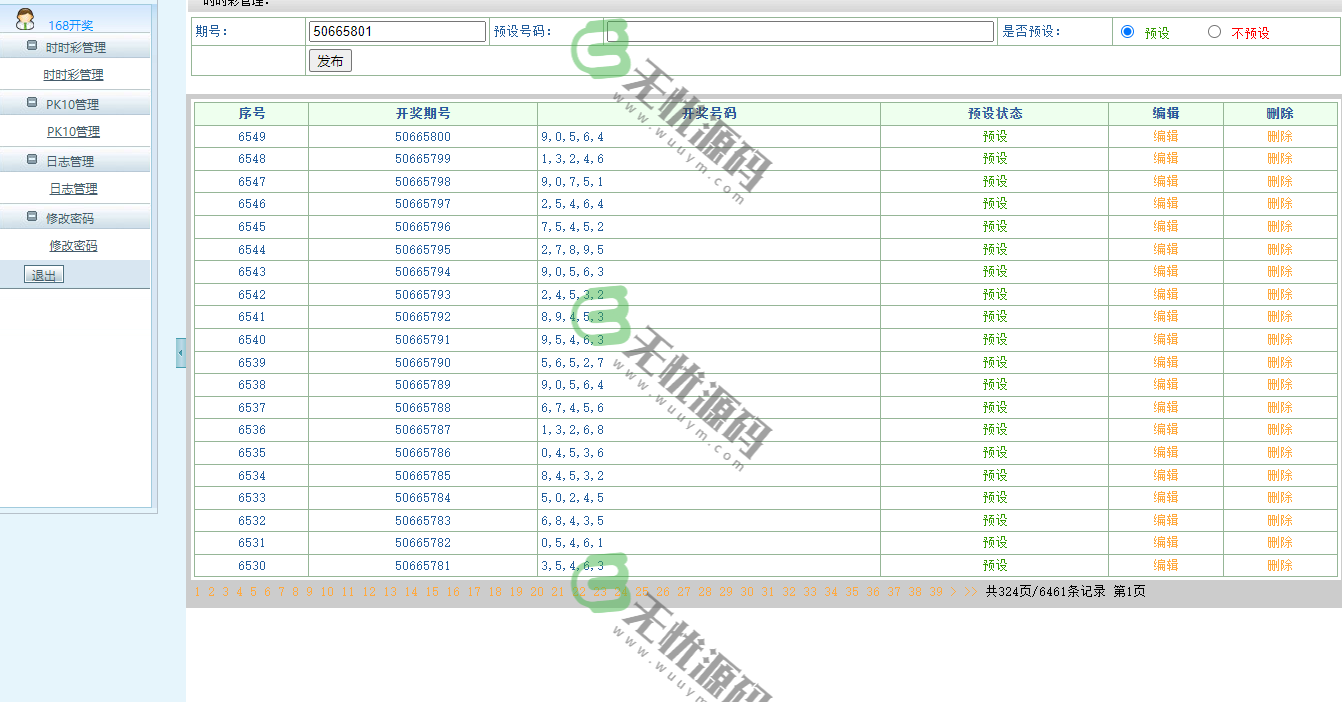
Task: Open the PK10管理 sidebar link
Action: click(x=73, y=132)
